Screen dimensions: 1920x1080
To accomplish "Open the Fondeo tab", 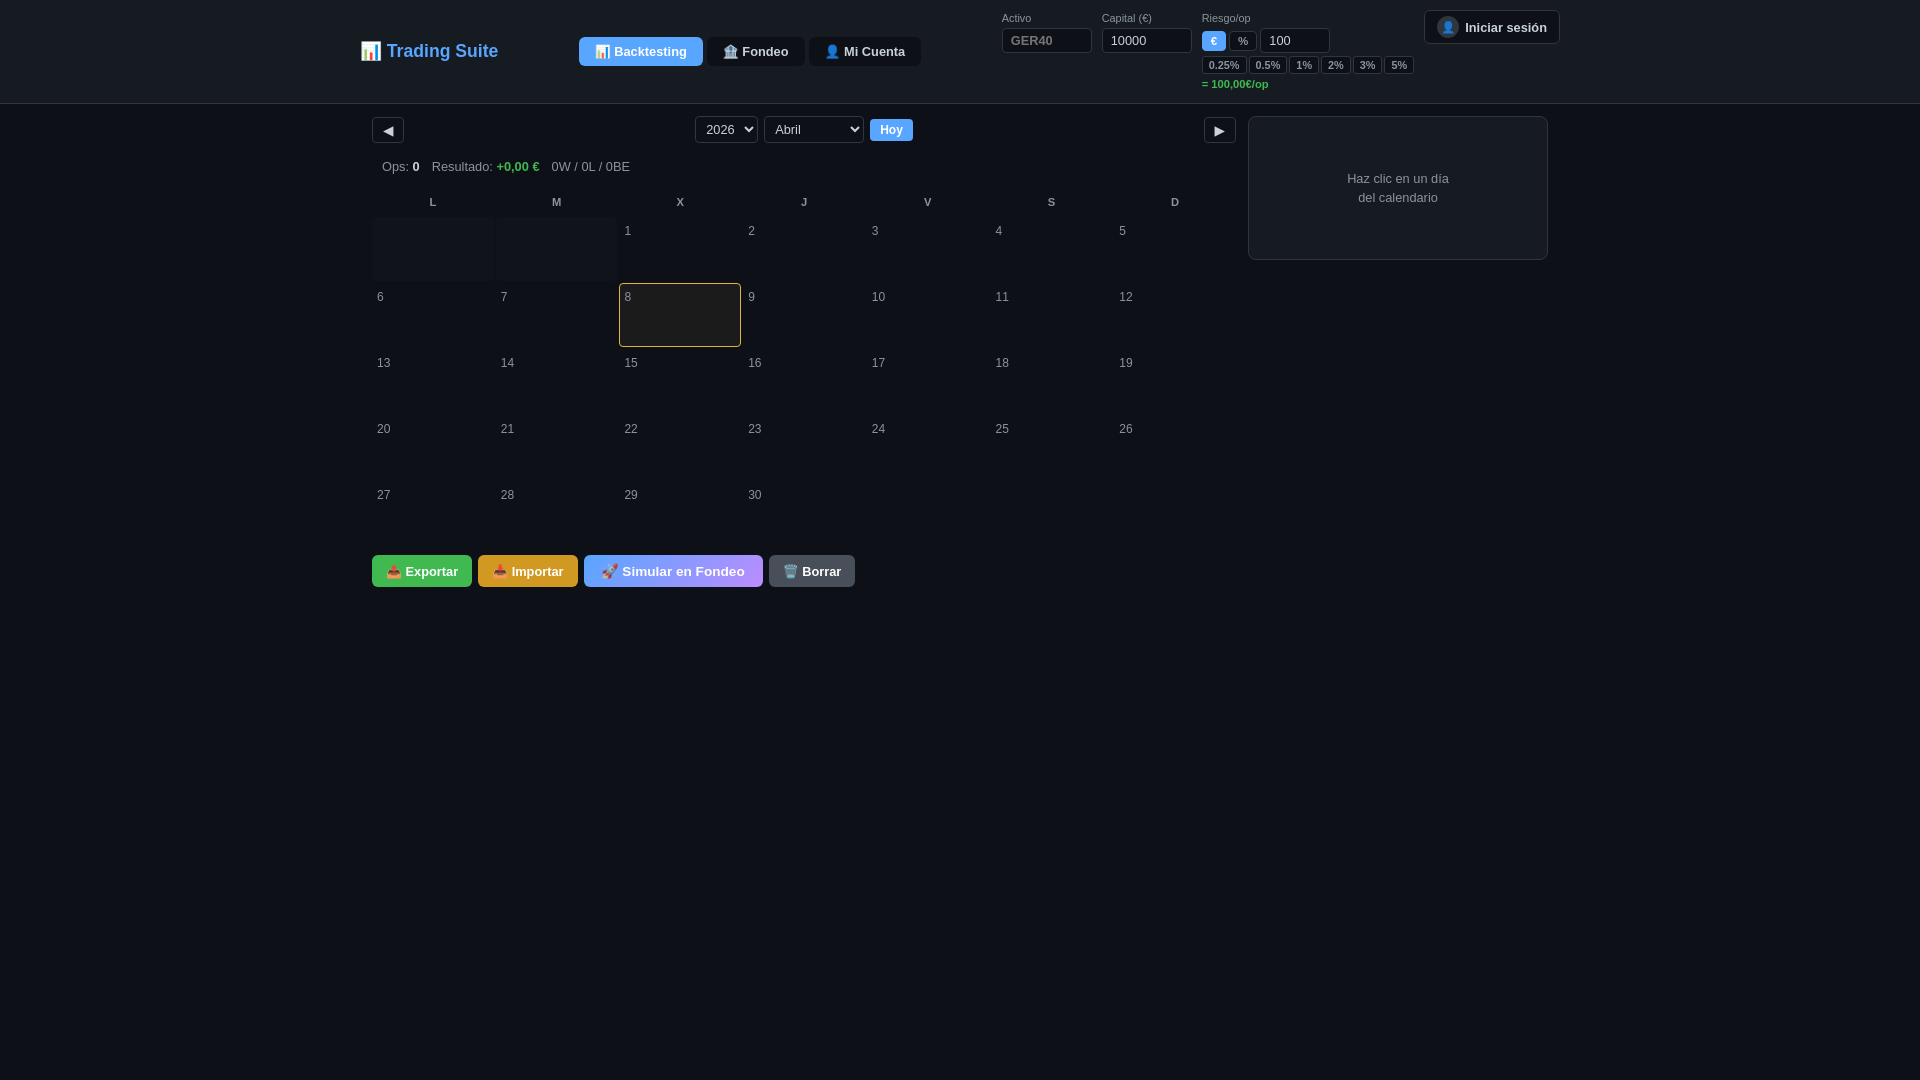I will tap(756, 52).
